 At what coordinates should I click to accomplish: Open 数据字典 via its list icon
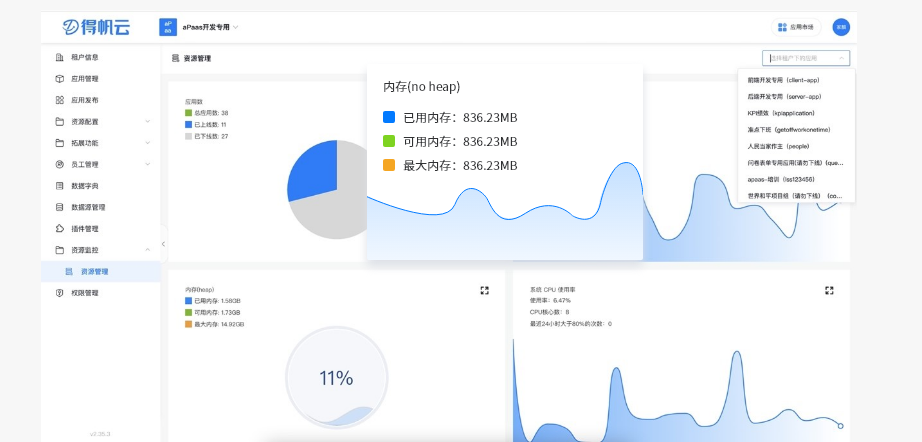[x=59, y=186]
